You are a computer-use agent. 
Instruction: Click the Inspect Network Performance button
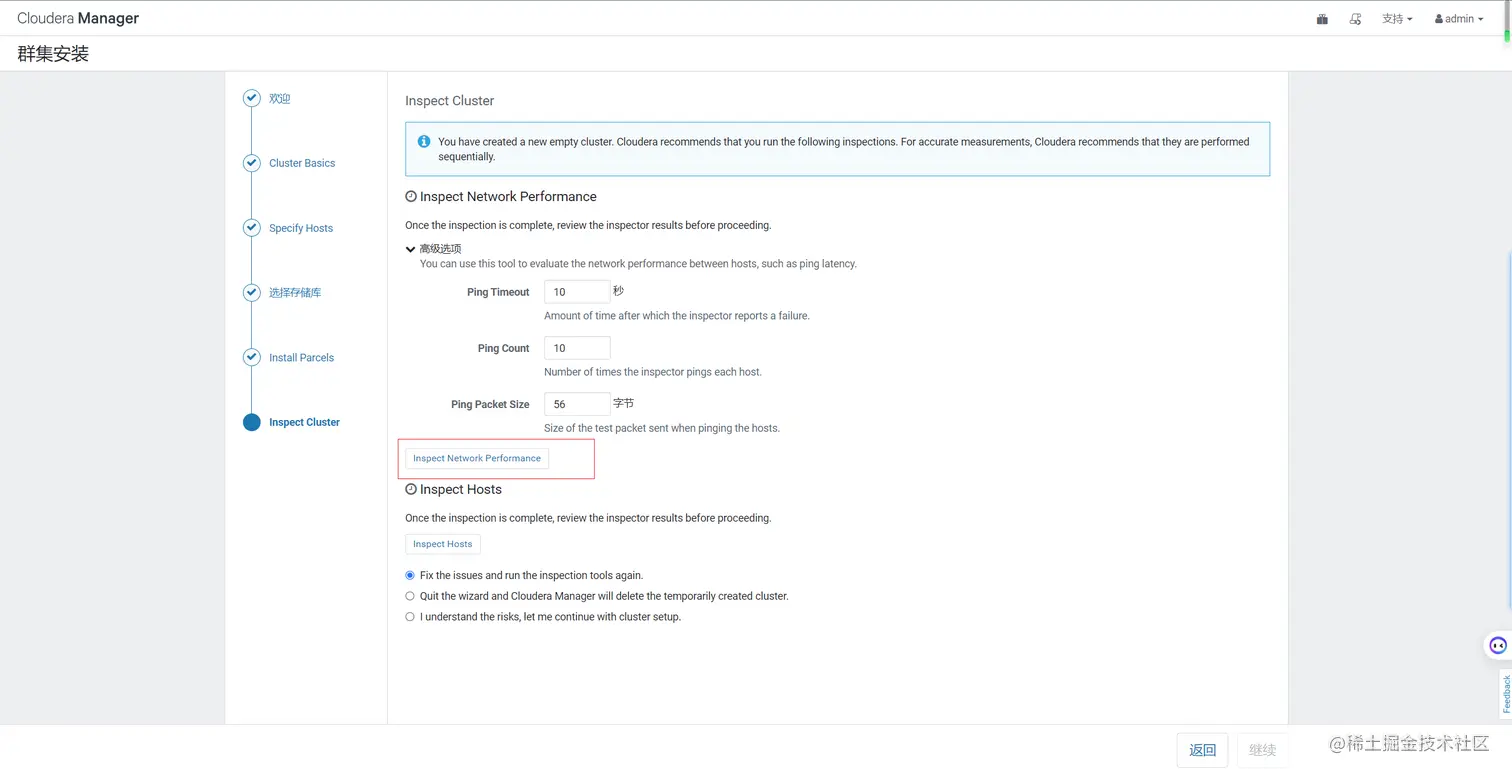pos(477,458)
